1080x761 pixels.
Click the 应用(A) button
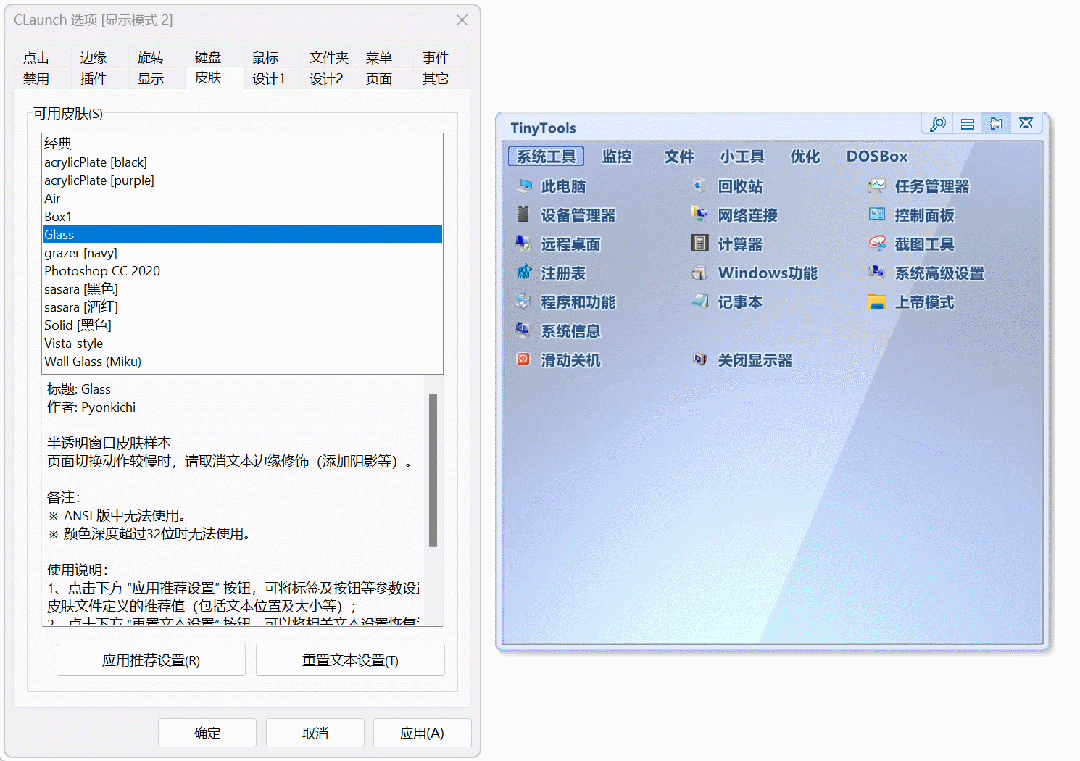click(422, 733)
